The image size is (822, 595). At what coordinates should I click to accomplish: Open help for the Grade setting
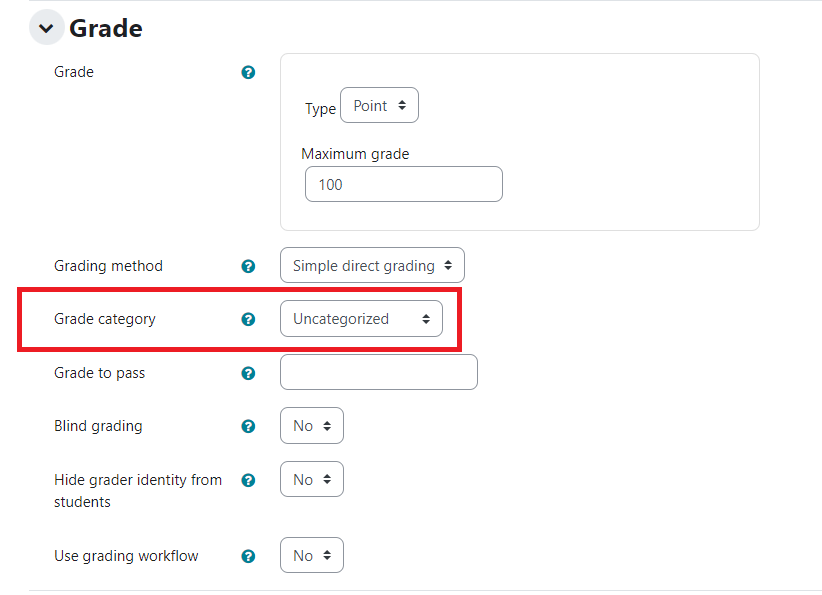[247, 72]
